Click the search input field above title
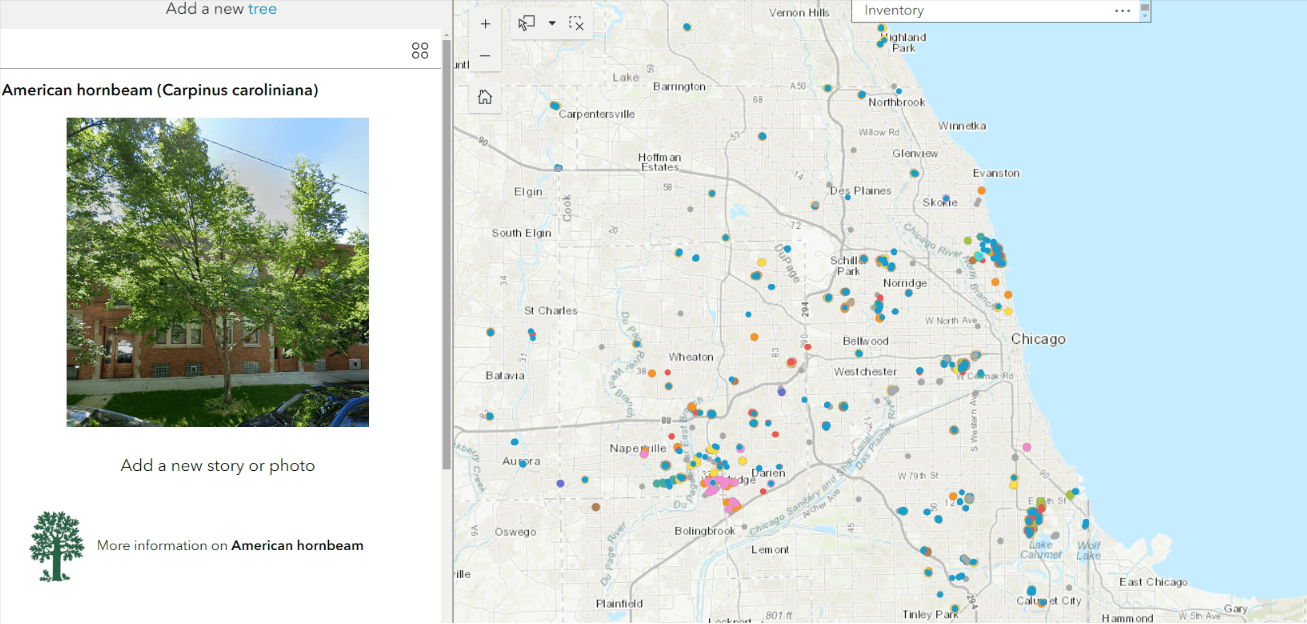Viewport: 1307px width, 624px height. (200, 50)
